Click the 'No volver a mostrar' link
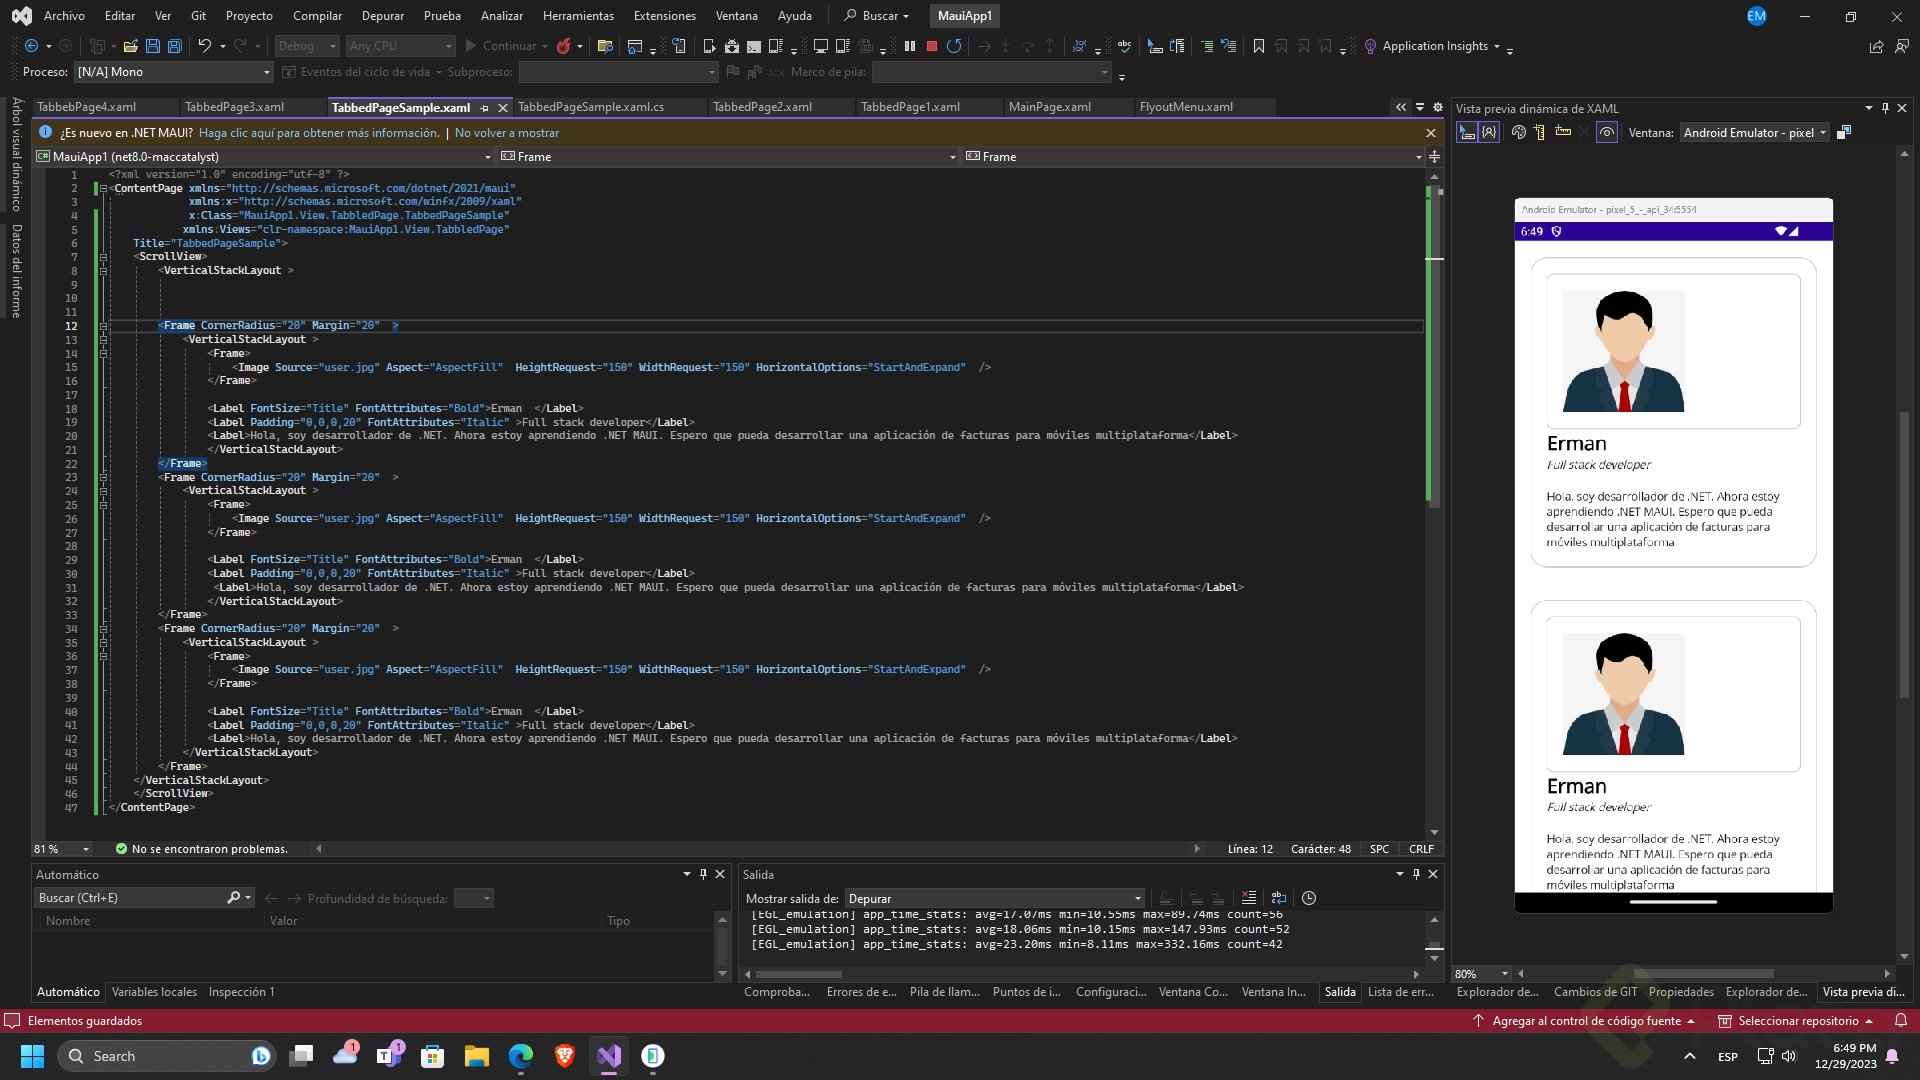1920x1080 pixels. click(506, 133)
